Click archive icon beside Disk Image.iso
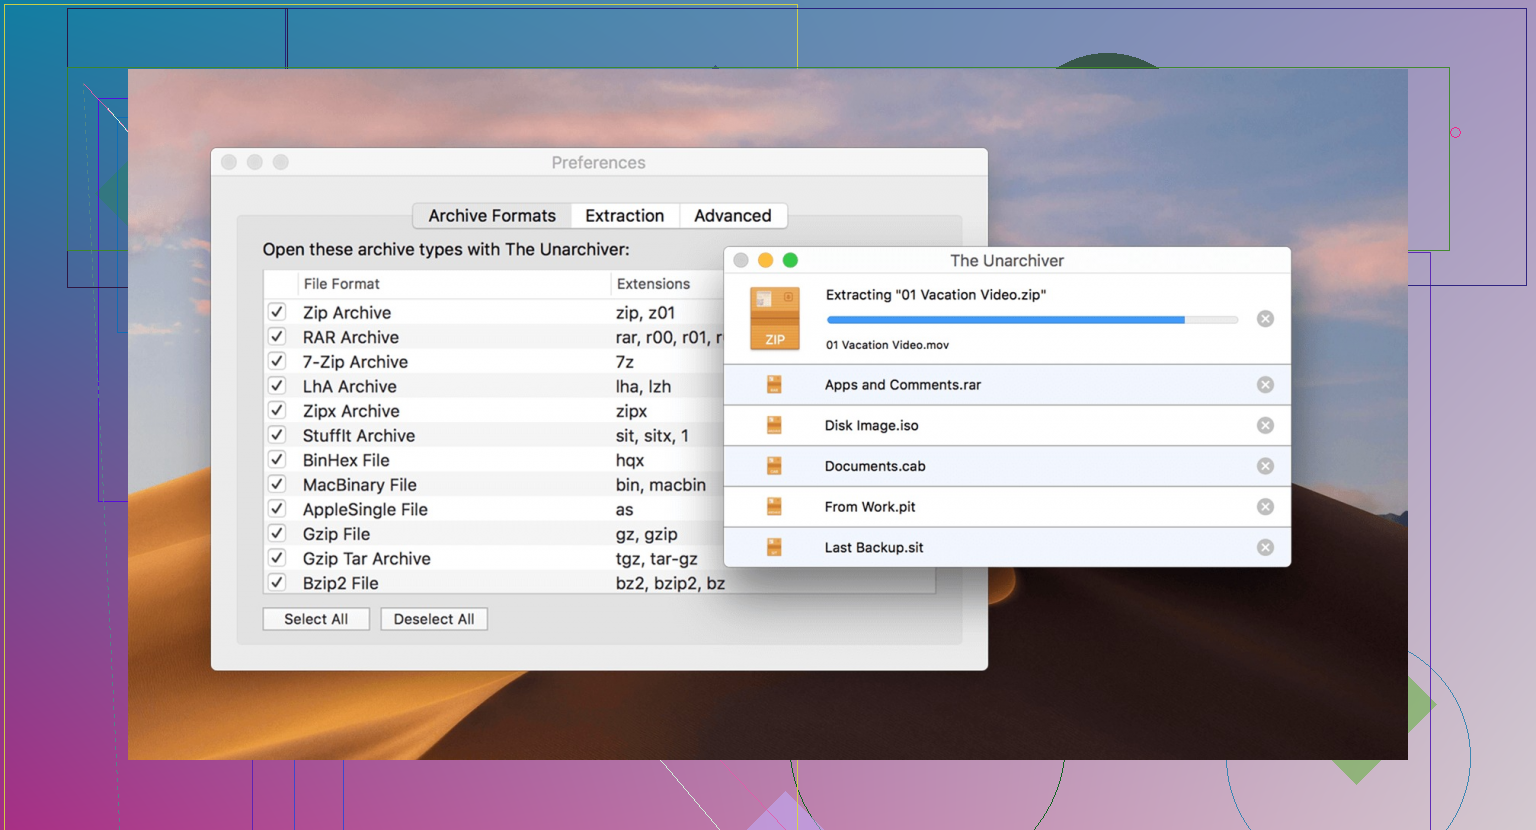 774,425
